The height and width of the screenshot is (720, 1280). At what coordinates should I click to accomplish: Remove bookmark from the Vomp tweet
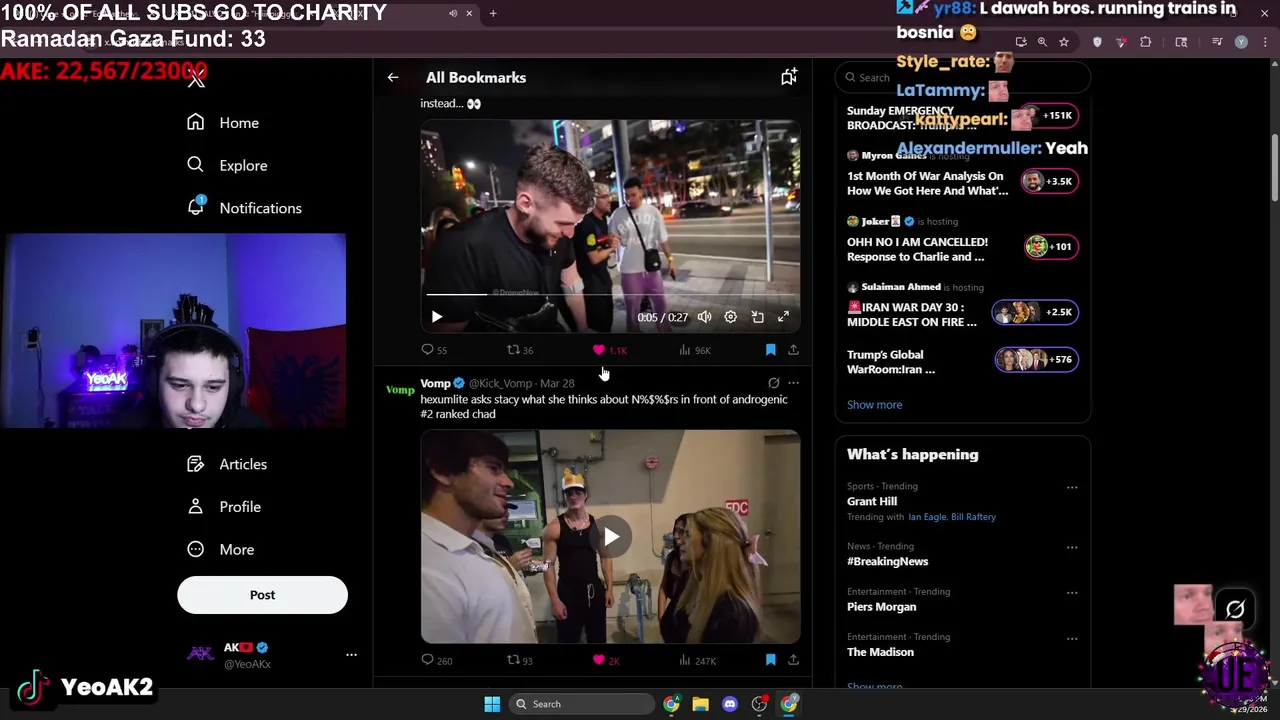[x=770, y=660]
